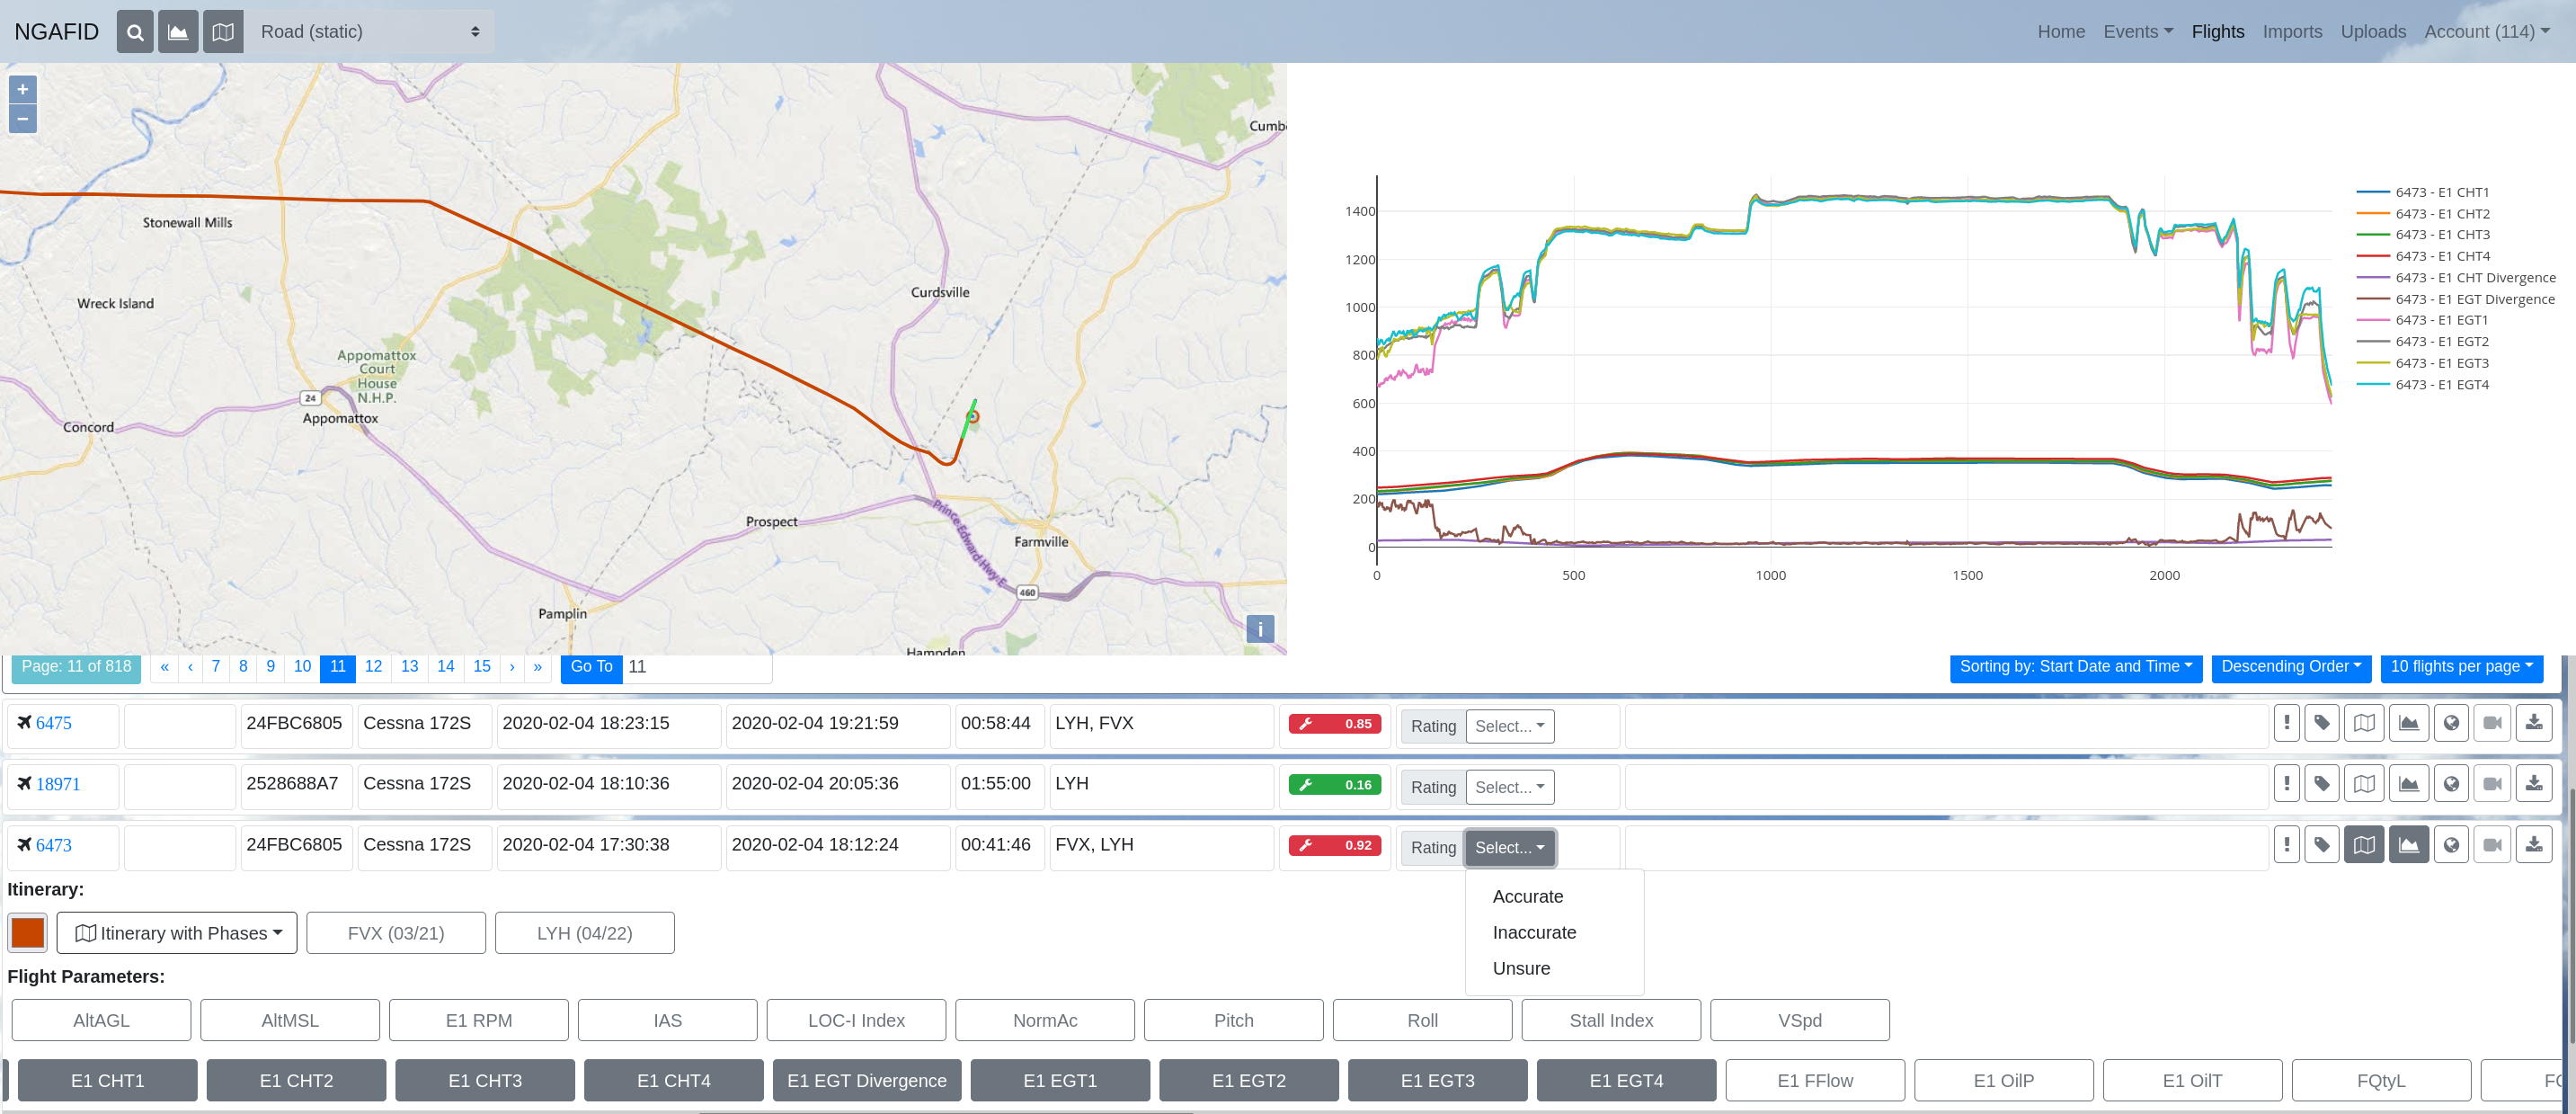Open Road (static) map style dropdown
The image size is (2576, 1114).
[370, 32]
